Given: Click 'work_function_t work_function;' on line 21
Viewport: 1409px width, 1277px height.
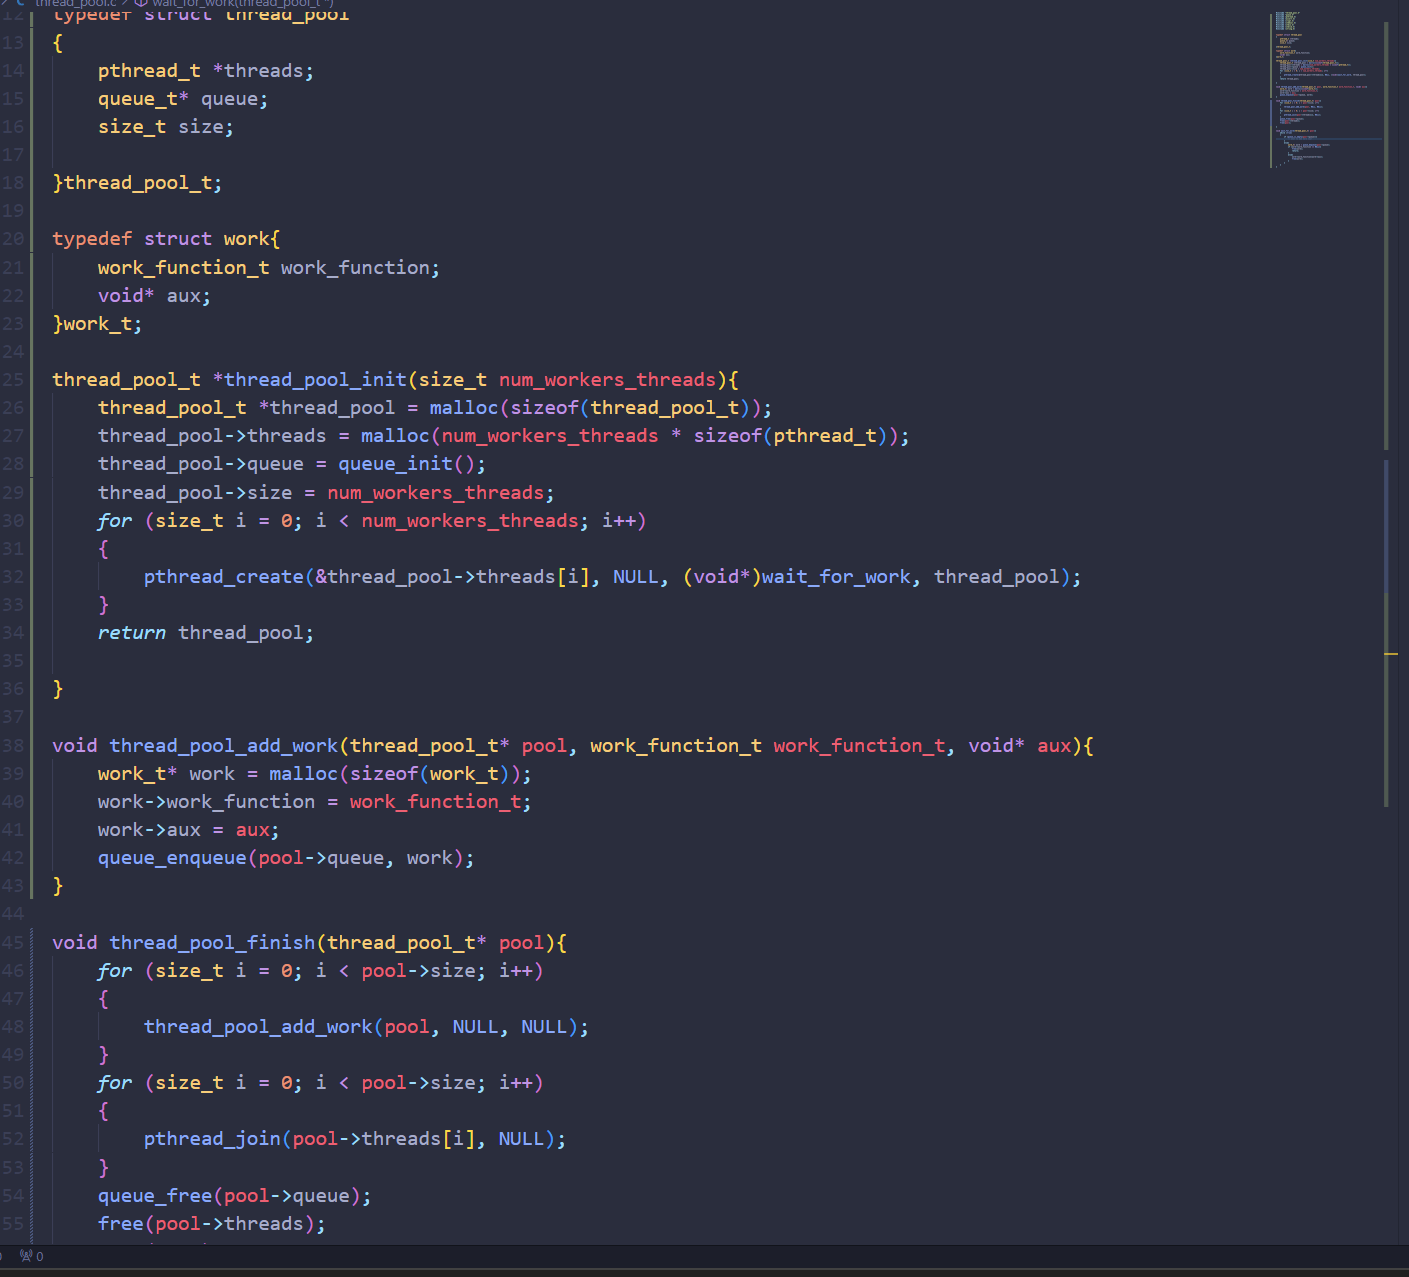Looking at the screenshot, I should 268,268.
